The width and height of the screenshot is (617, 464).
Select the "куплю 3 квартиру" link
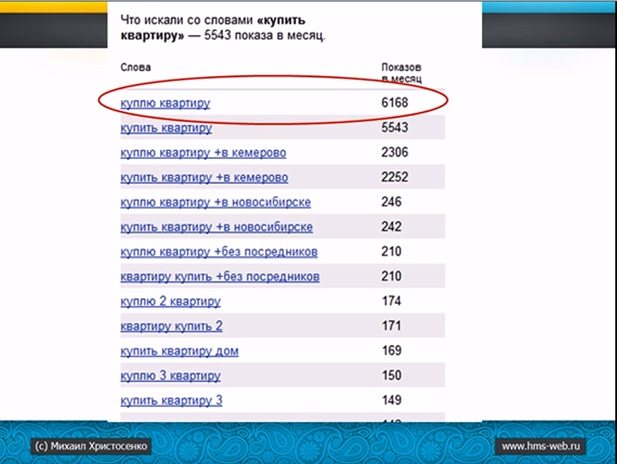point(170,376)
